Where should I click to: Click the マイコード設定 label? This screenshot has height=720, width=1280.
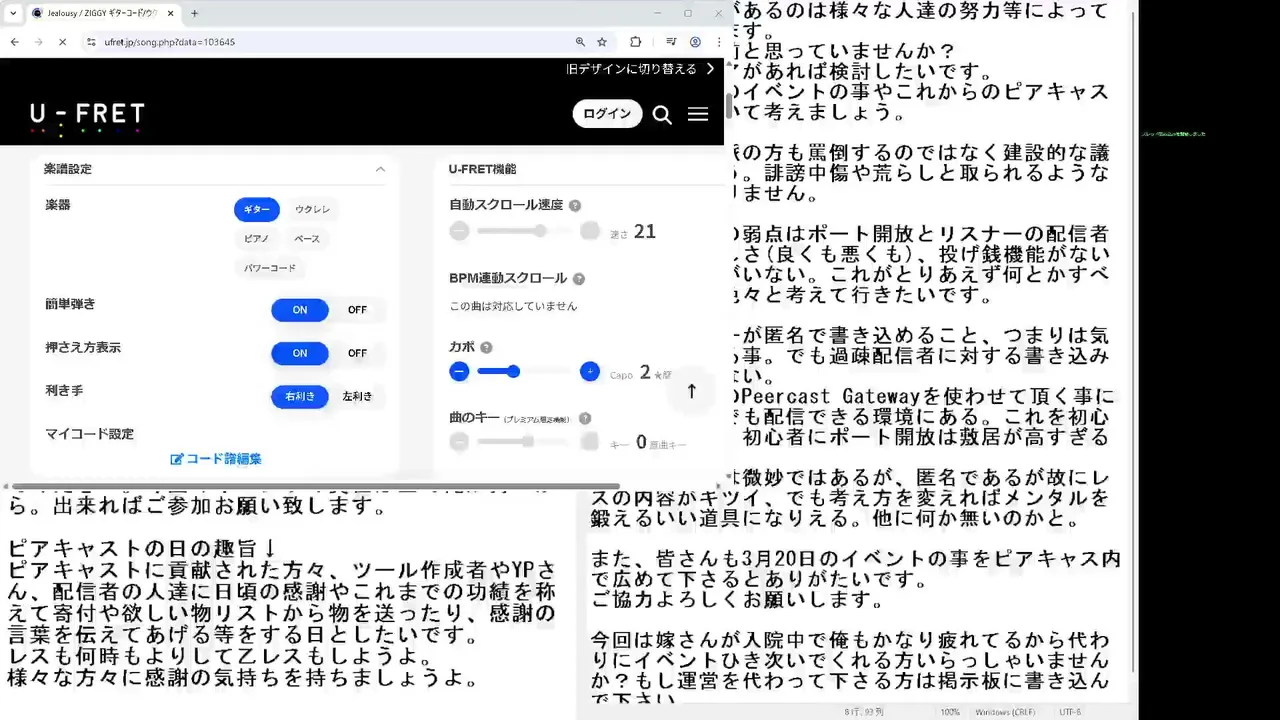point(89,434)
